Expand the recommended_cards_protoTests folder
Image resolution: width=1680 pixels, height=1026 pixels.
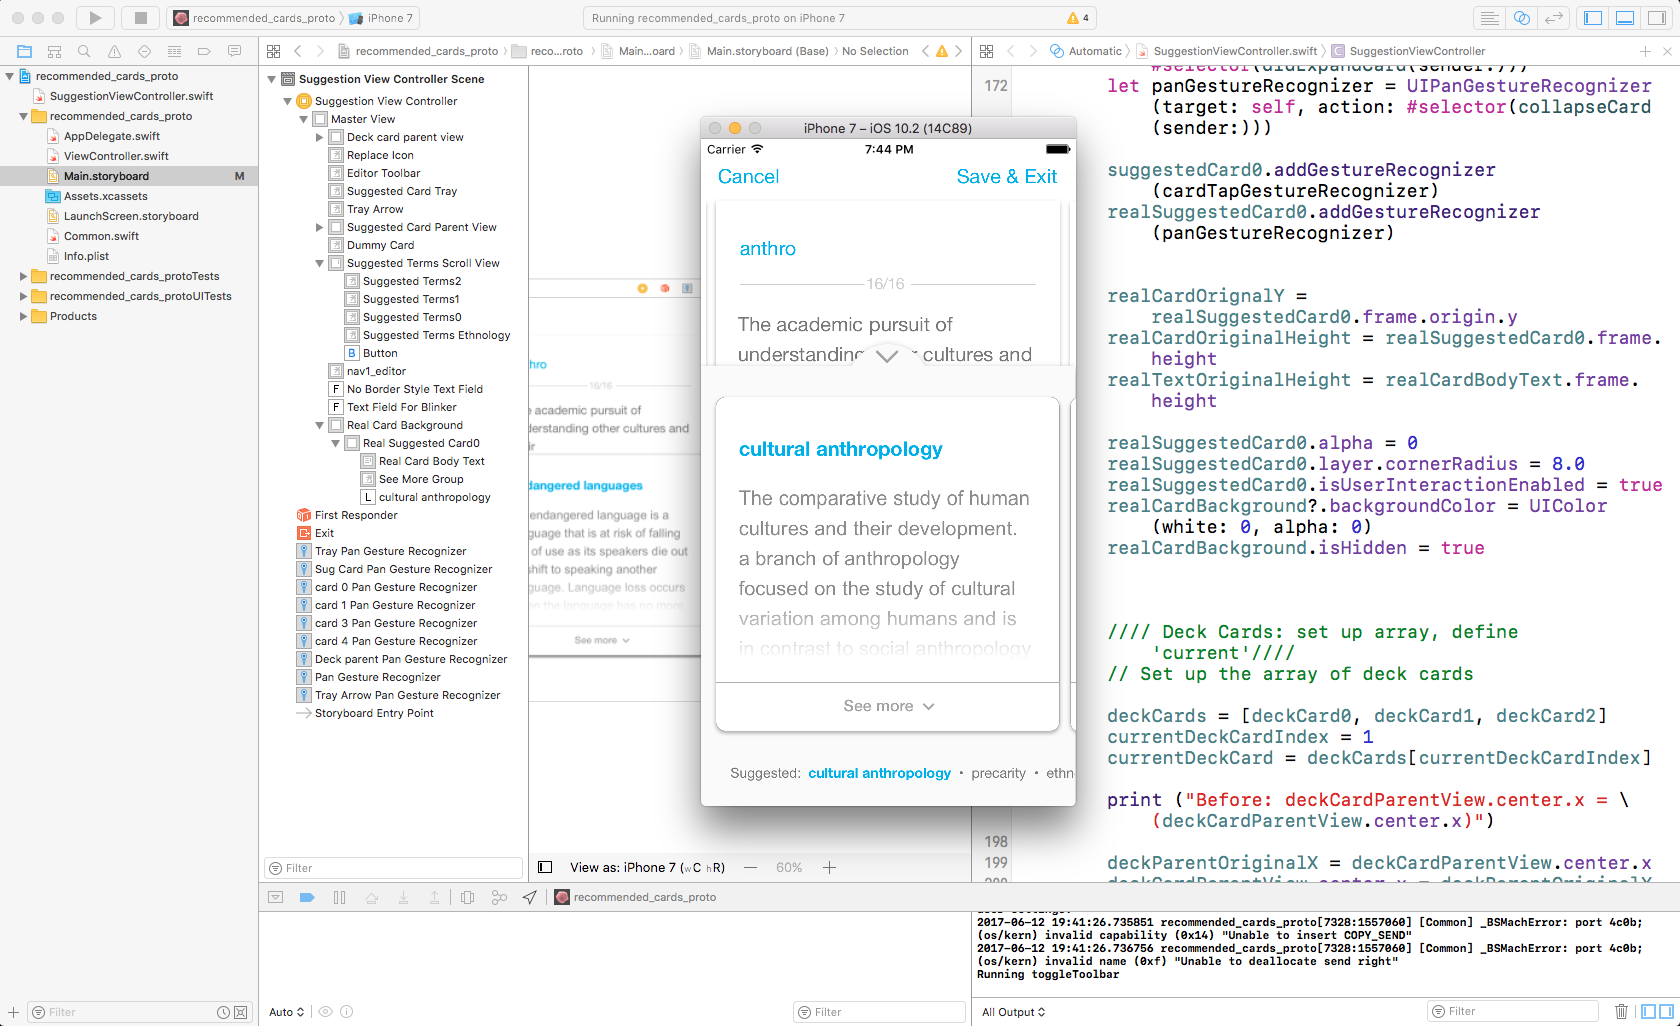(23, 276)
